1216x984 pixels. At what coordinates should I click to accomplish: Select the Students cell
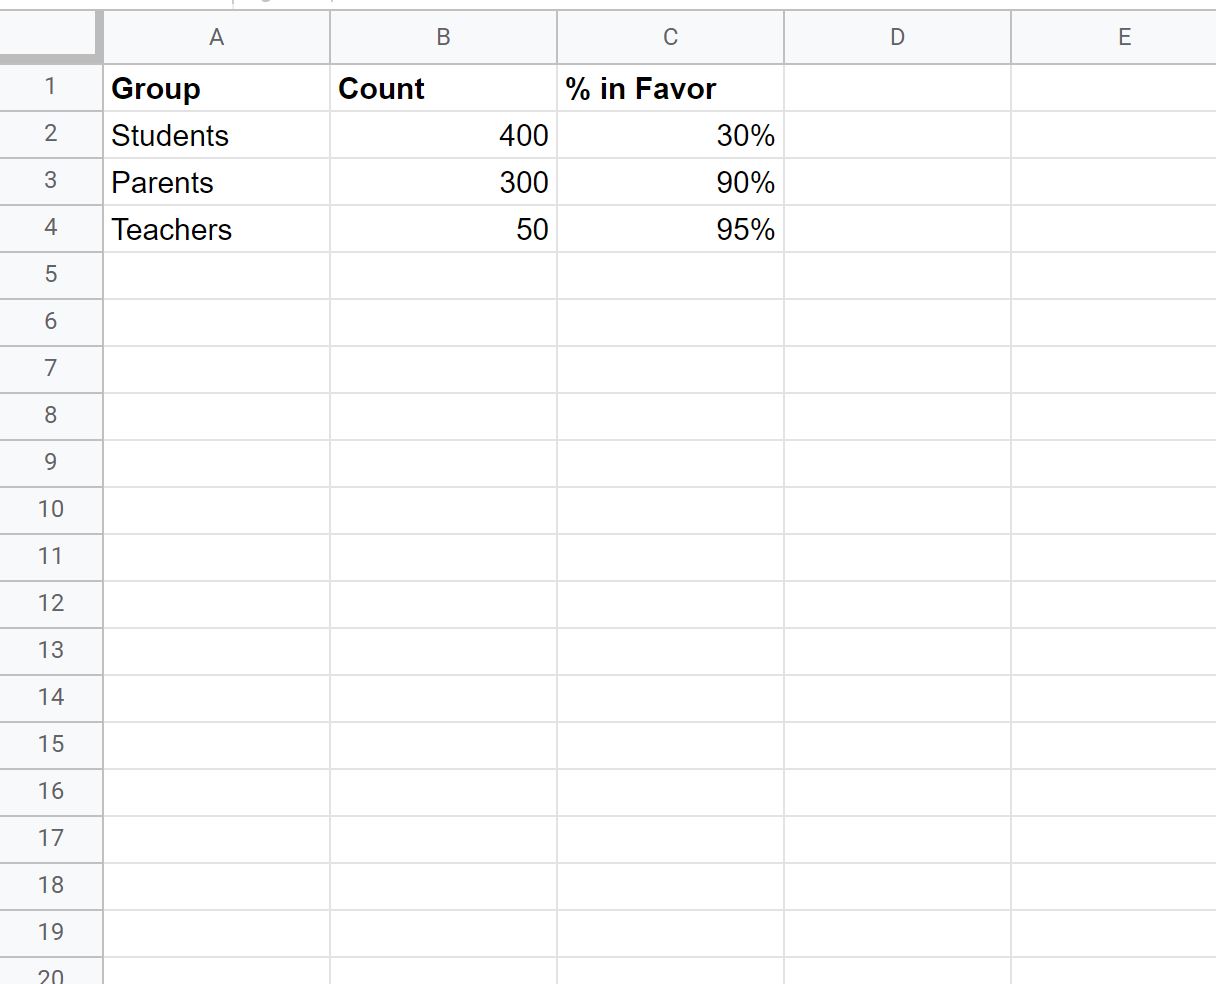(x=216, y=135)
